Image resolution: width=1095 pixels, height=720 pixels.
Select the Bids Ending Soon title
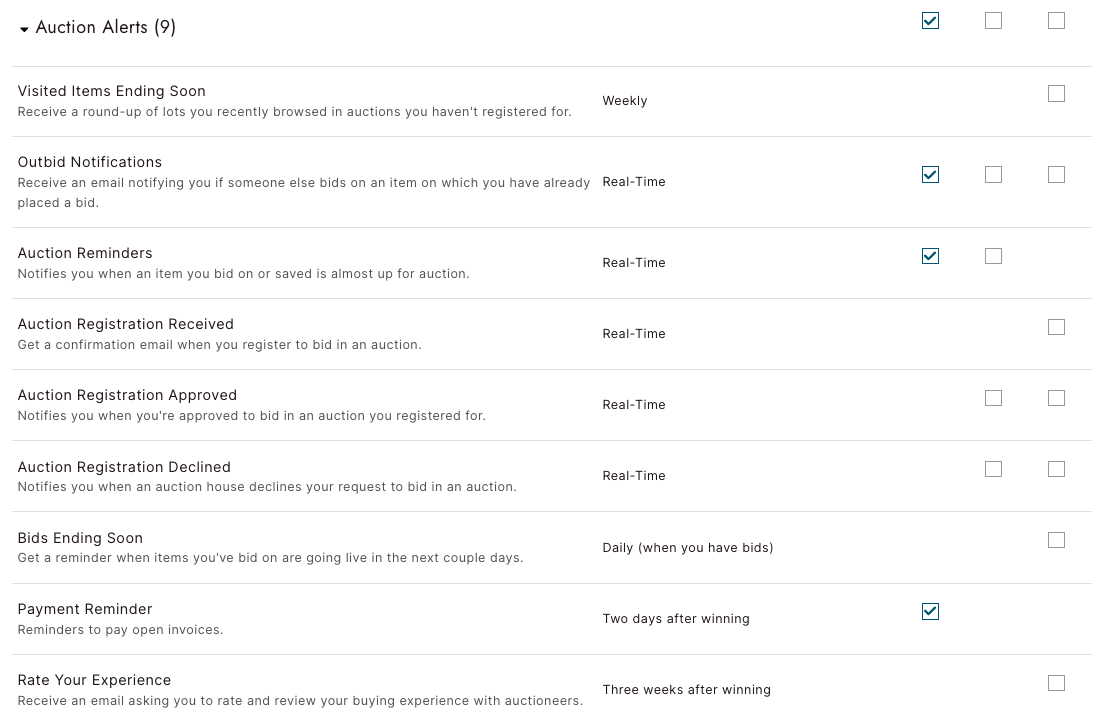[x=80, y=538]
